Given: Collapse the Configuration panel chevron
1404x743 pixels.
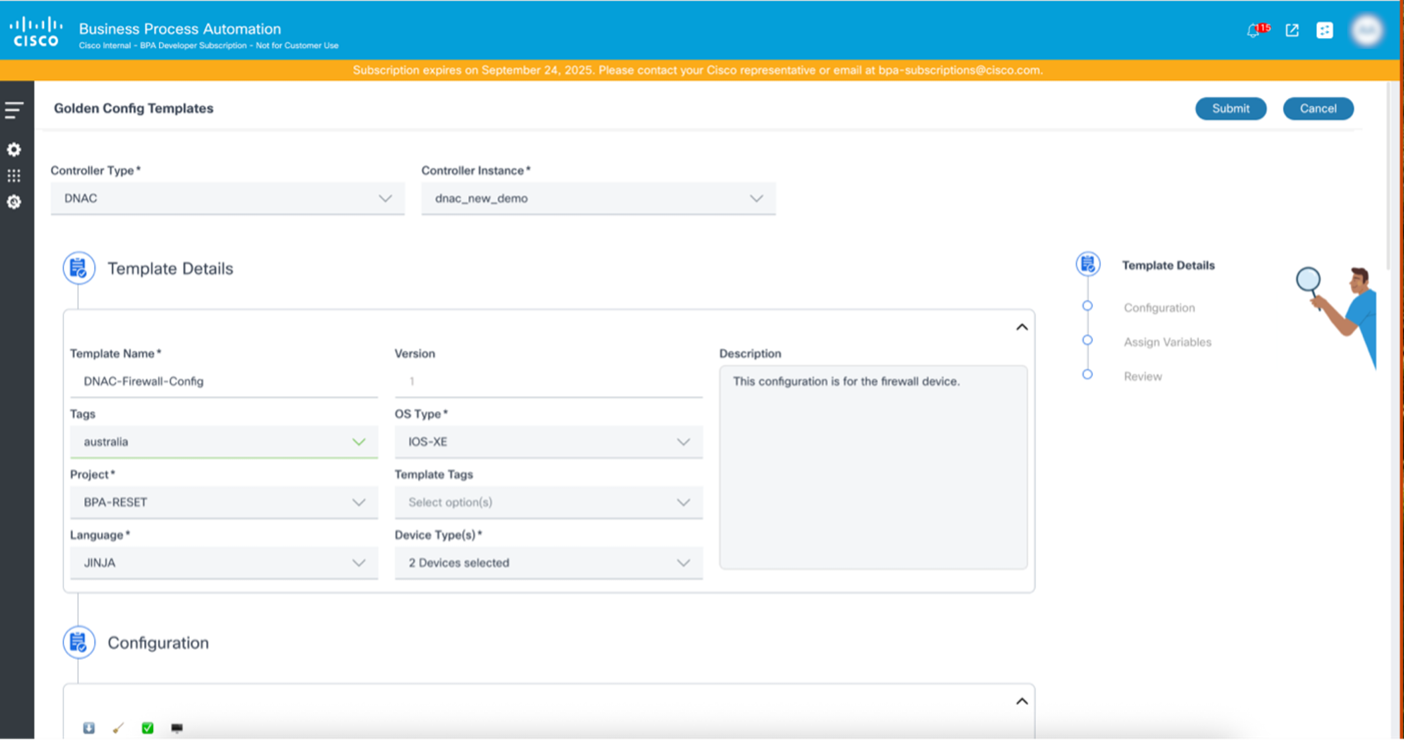Looking at the screenshot, I should tap(1022, 701).
